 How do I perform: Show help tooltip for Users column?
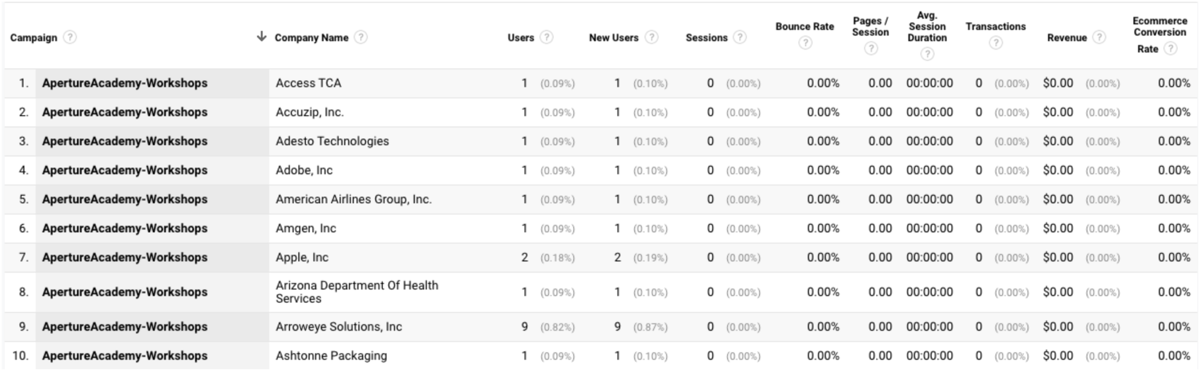547,38
